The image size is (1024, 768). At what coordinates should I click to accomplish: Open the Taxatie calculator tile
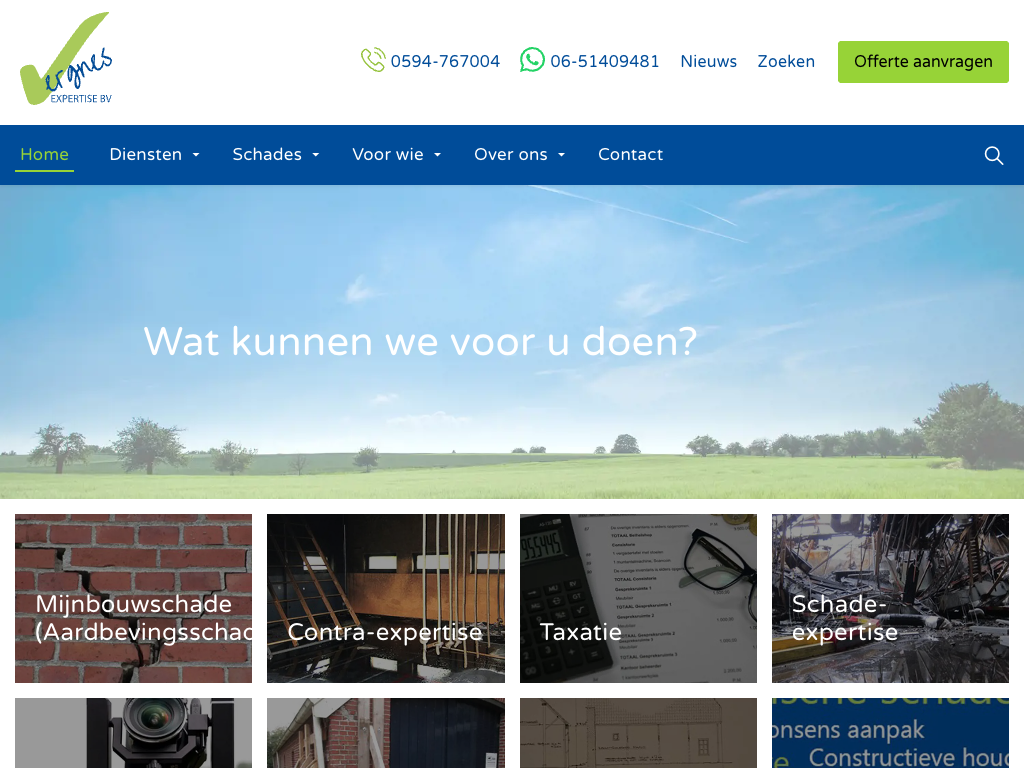[x=638, y=598]
